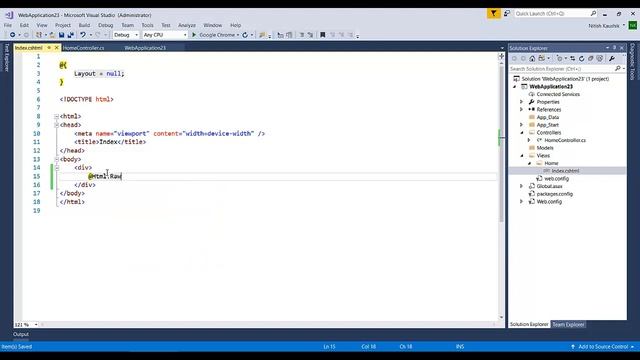Click the Save All toolbar icon
This screenshot has width=640, height=360.
(70, 35)
